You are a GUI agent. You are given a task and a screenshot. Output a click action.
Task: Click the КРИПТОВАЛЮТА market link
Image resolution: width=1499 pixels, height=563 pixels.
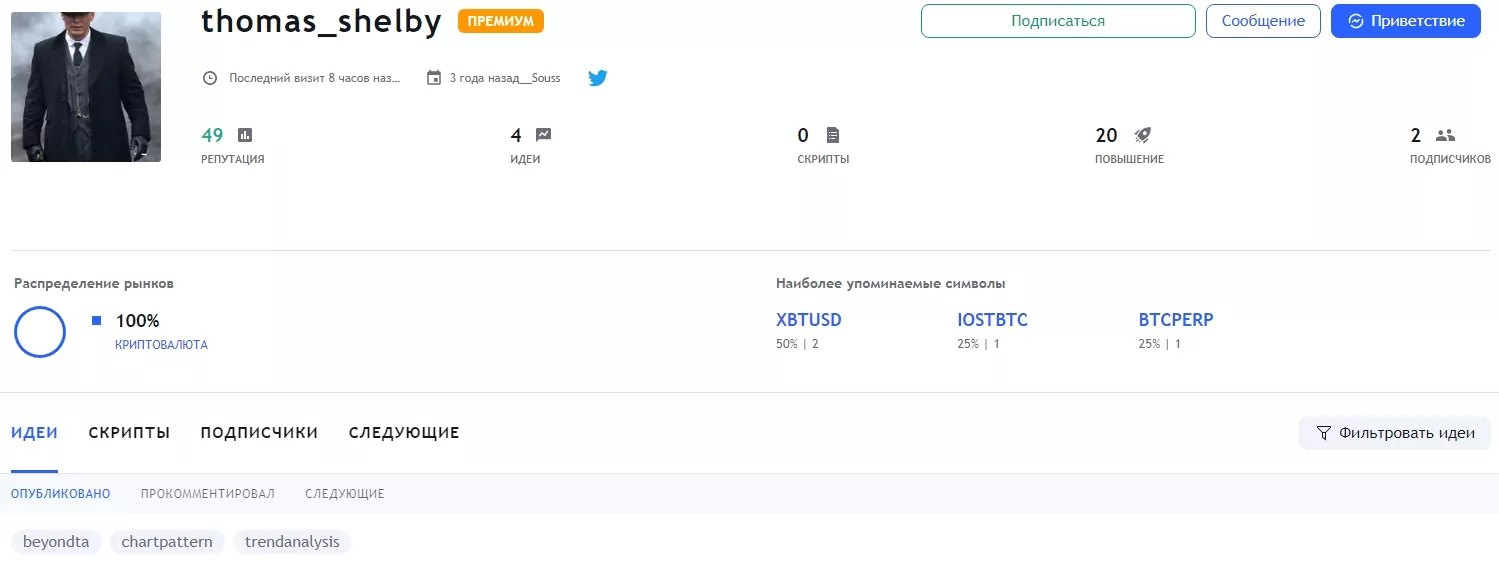pyautogui.click(x=162, y=345)
